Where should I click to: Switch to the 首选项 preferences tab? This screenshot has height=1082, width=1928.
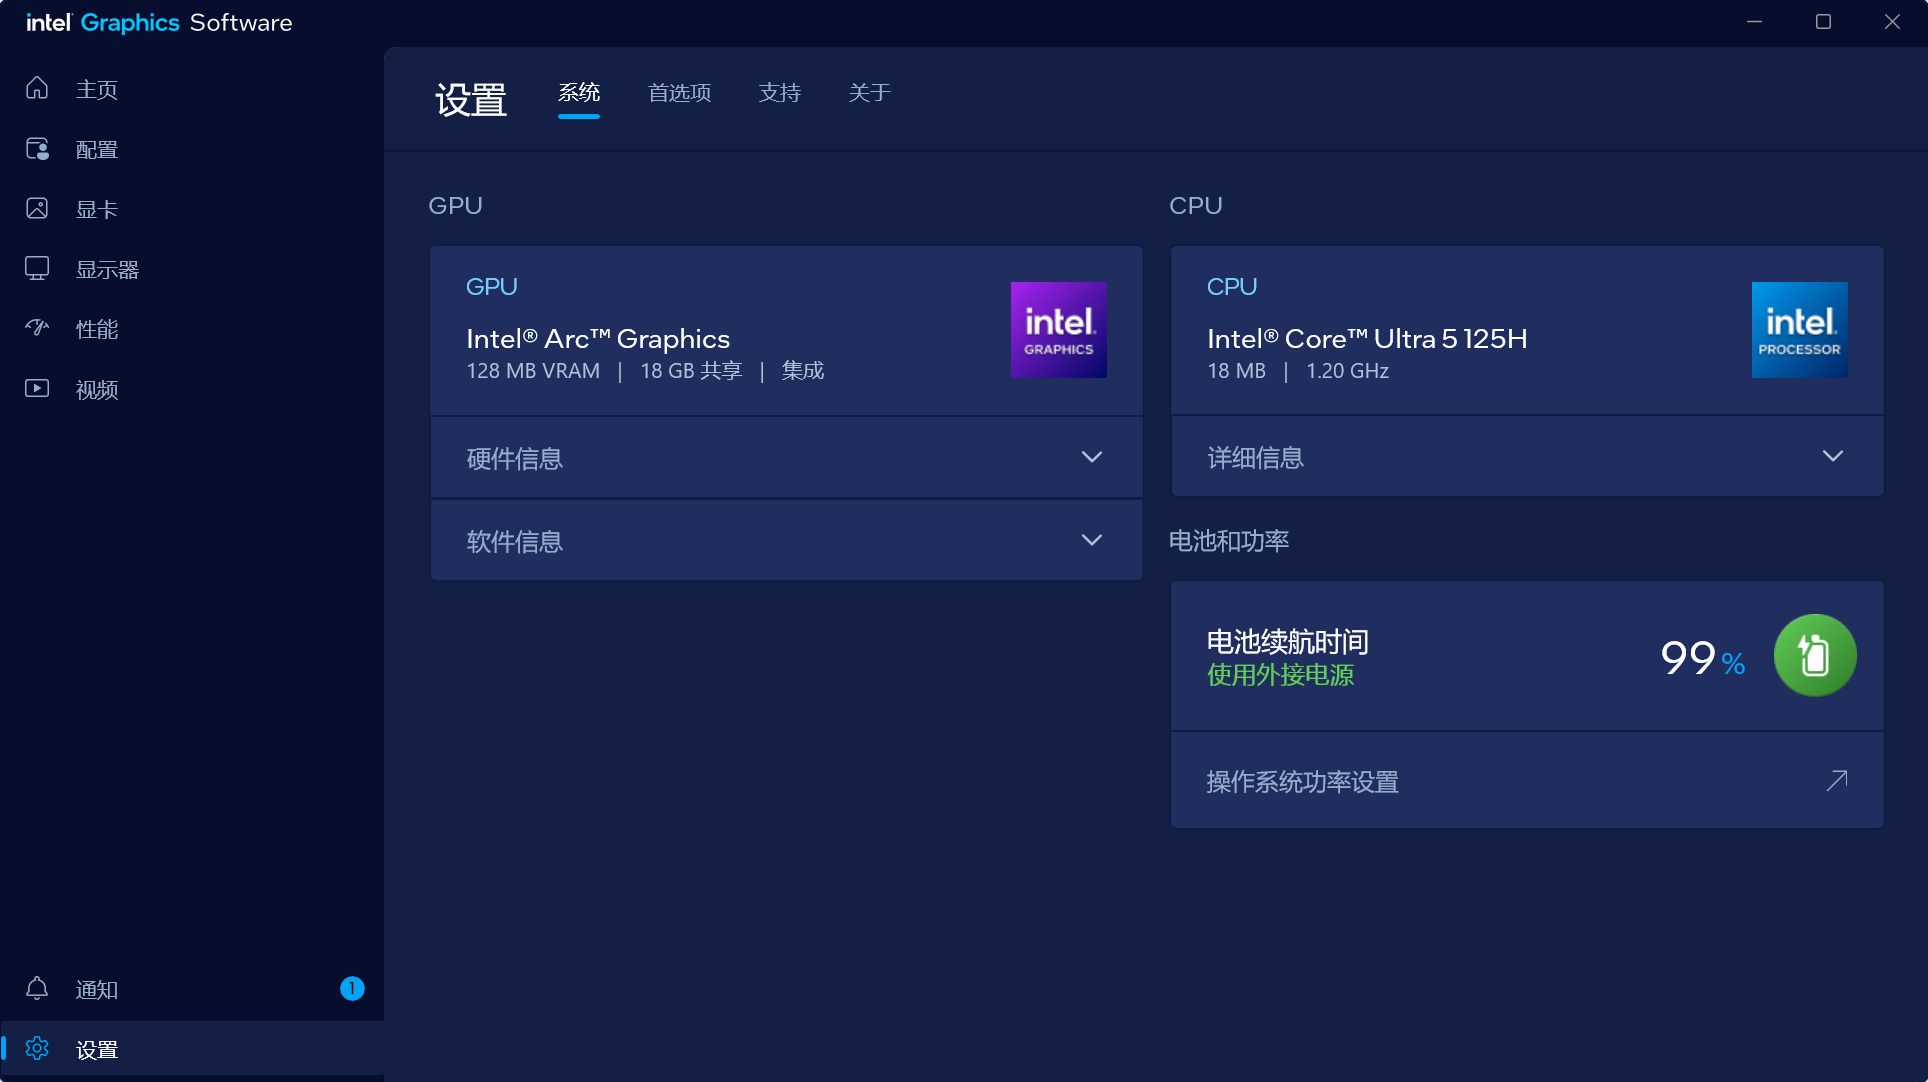(x=680, y=93)
